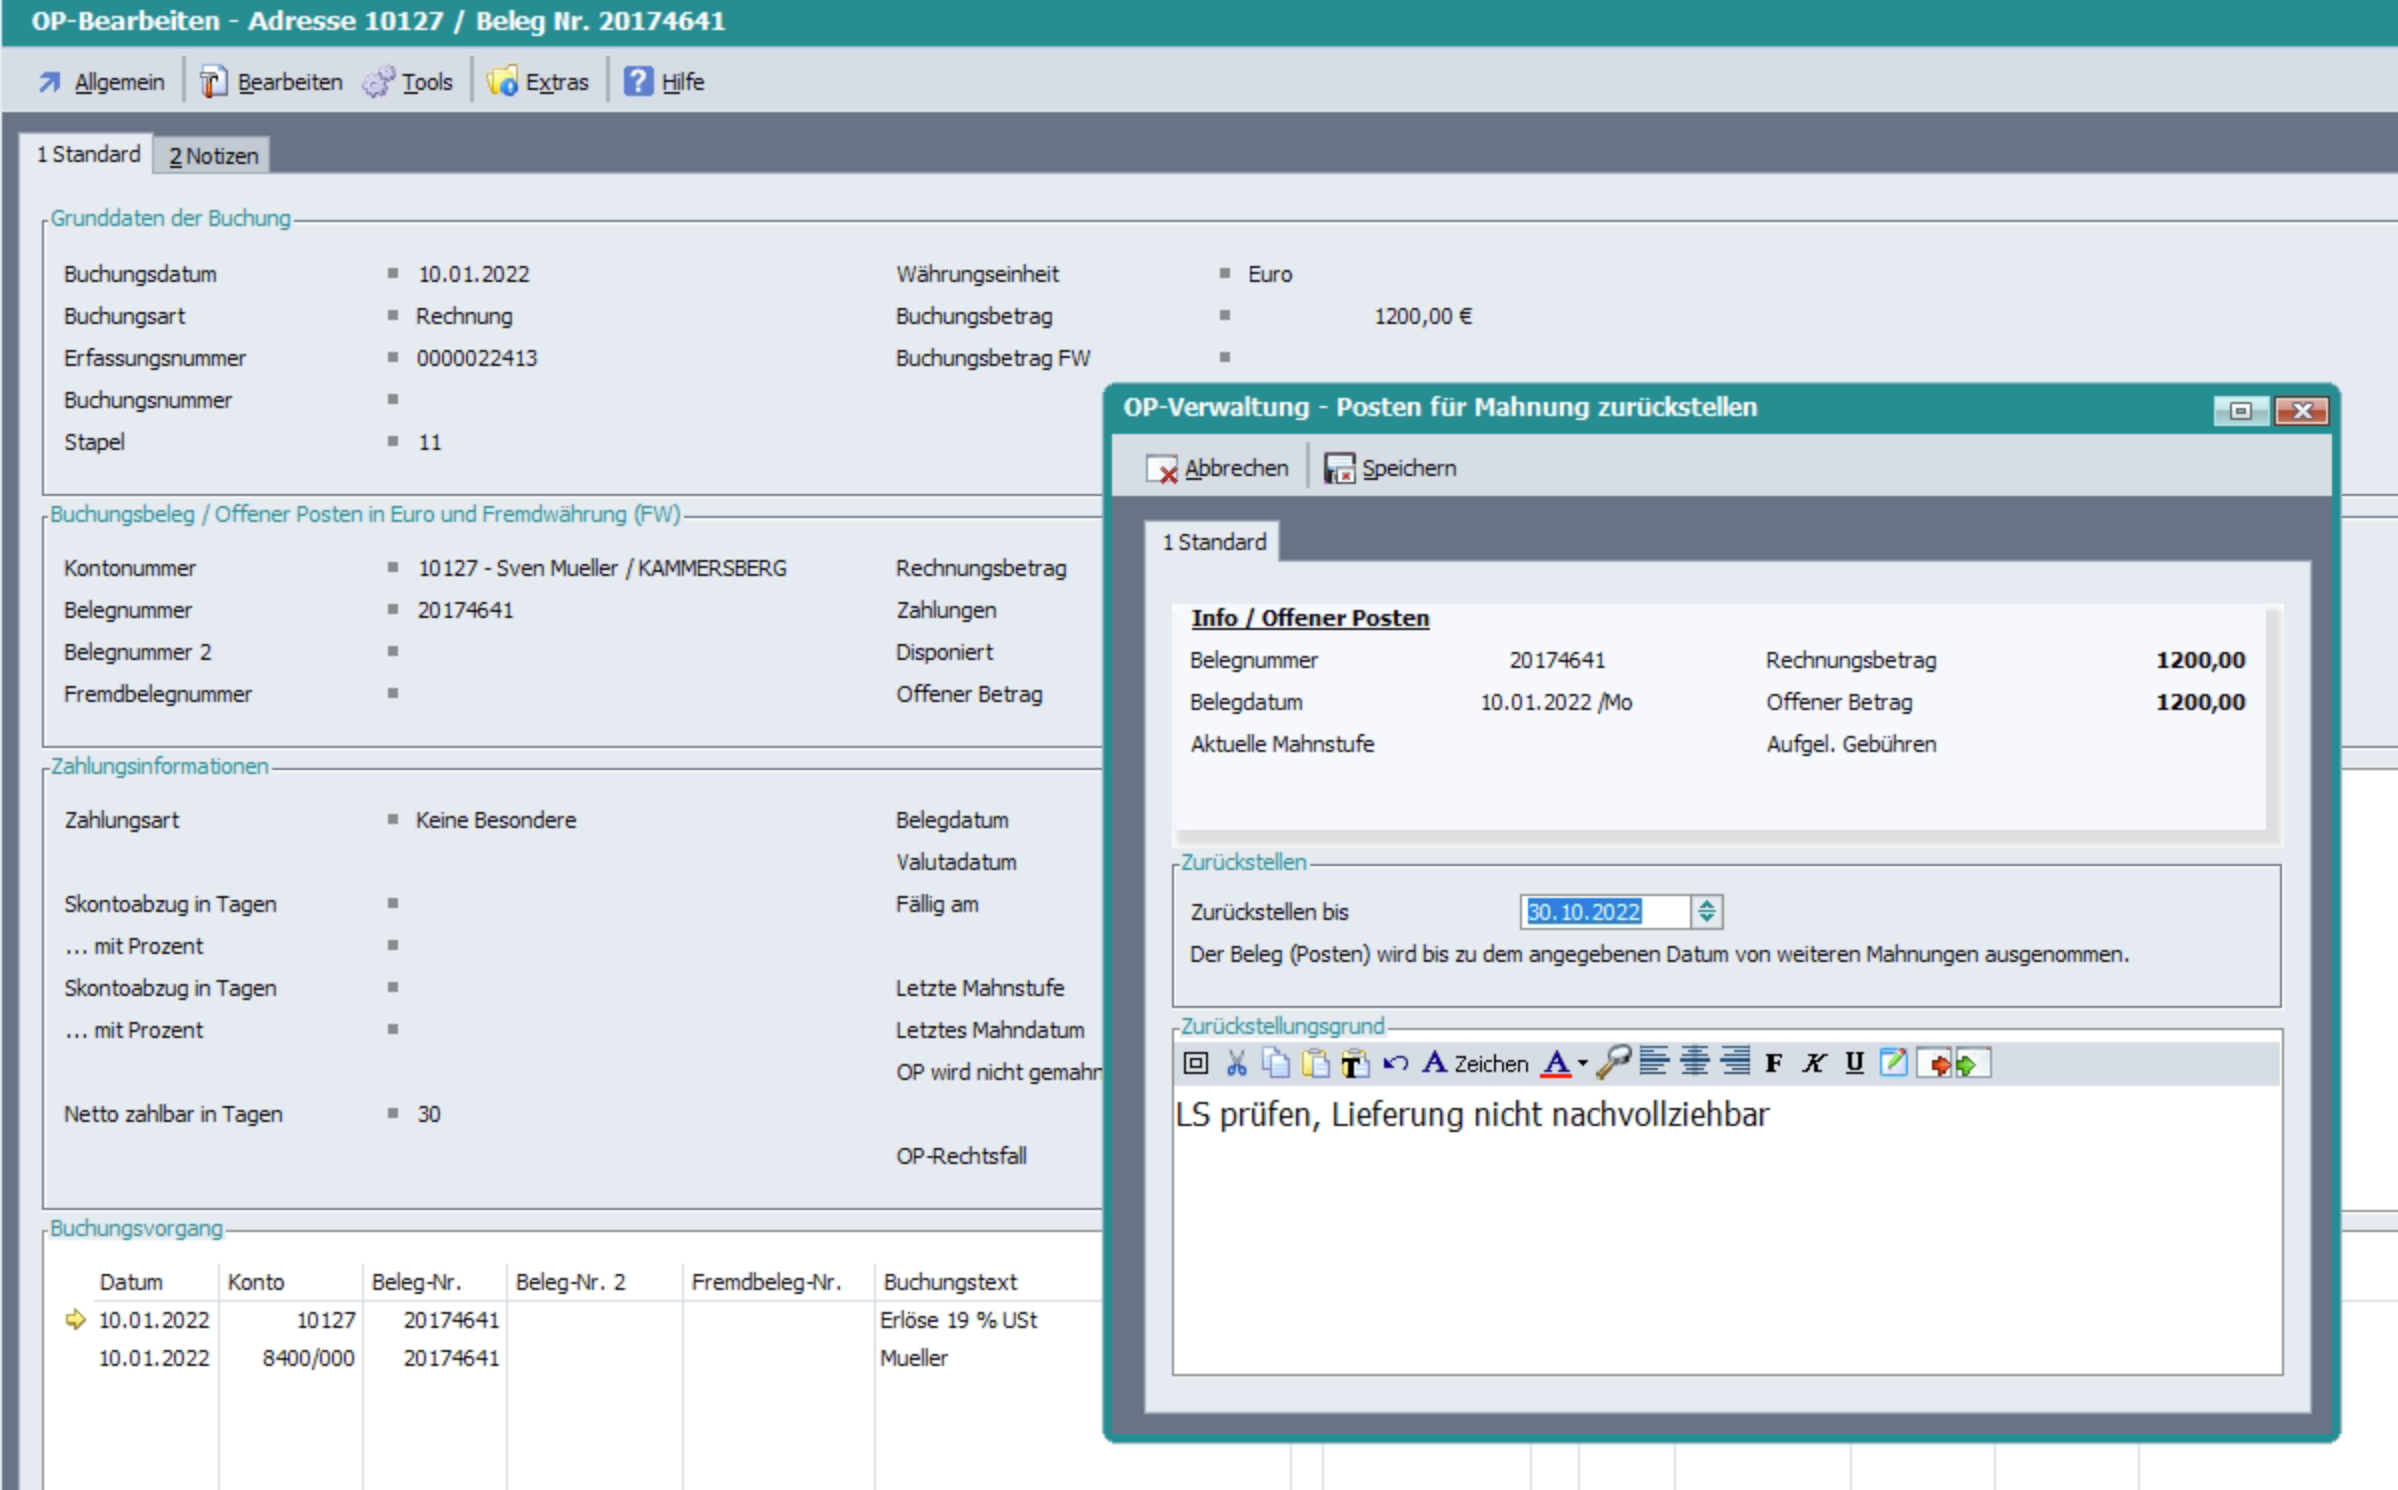Toggle underline formatting with U icon
Image resolution: width=2398 pixels, height=1490 pixels.
pos(1853,1063)
